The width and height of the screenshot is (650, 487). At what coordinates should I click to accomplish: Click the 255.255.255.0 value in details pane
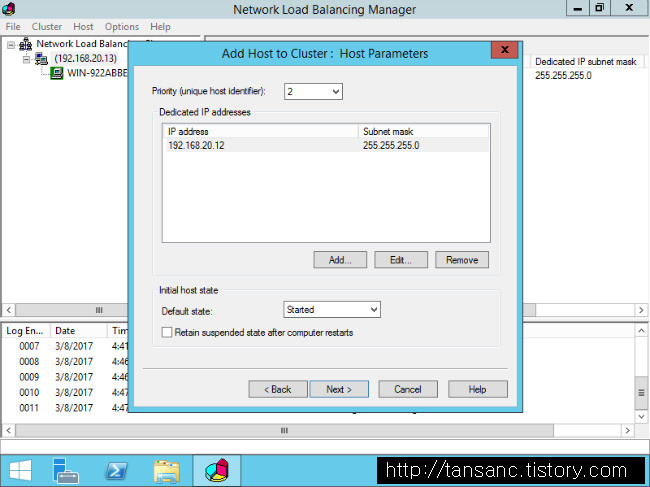(x=563, y=76)
